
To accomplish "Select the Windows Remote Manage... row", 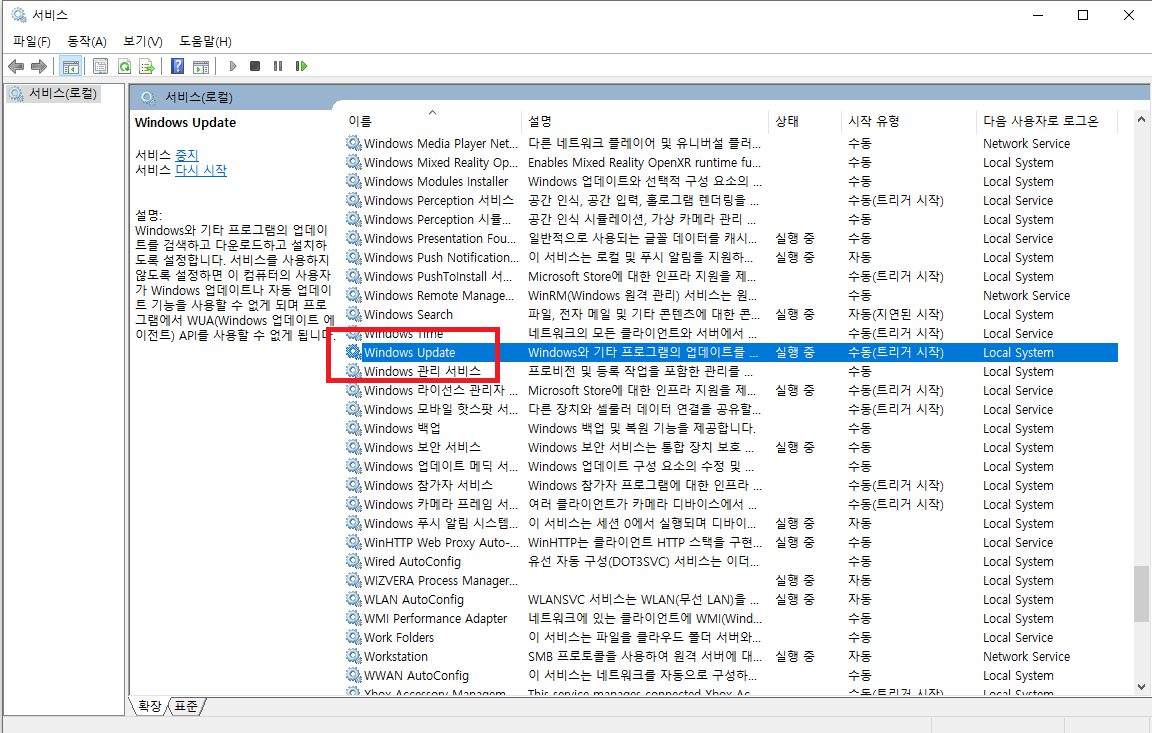I will pos(732,295).
